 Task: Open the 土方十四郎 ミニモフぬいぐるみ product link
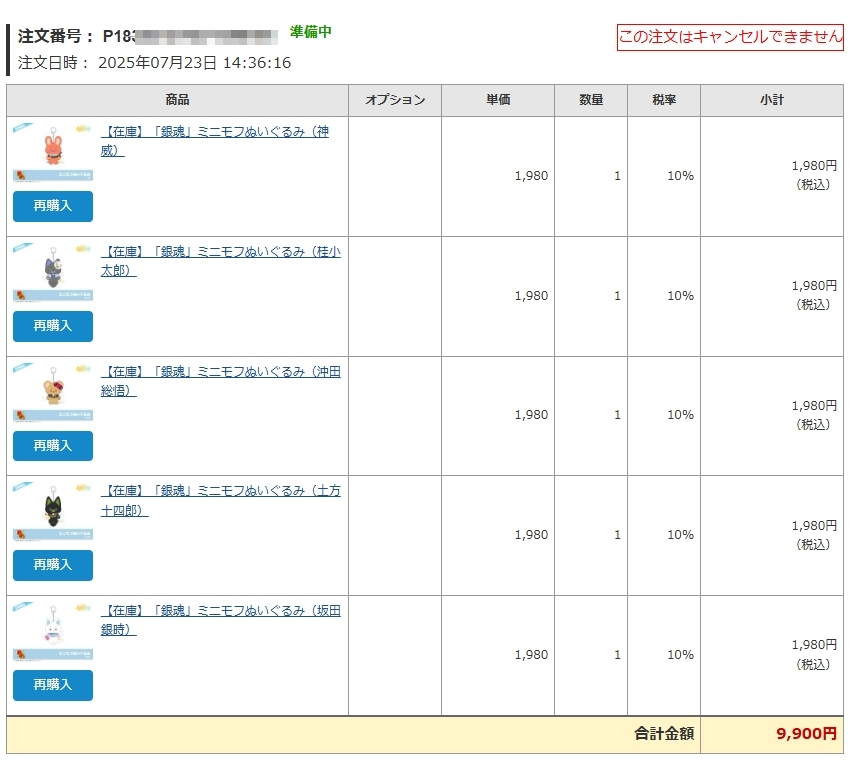click(221, 500)
